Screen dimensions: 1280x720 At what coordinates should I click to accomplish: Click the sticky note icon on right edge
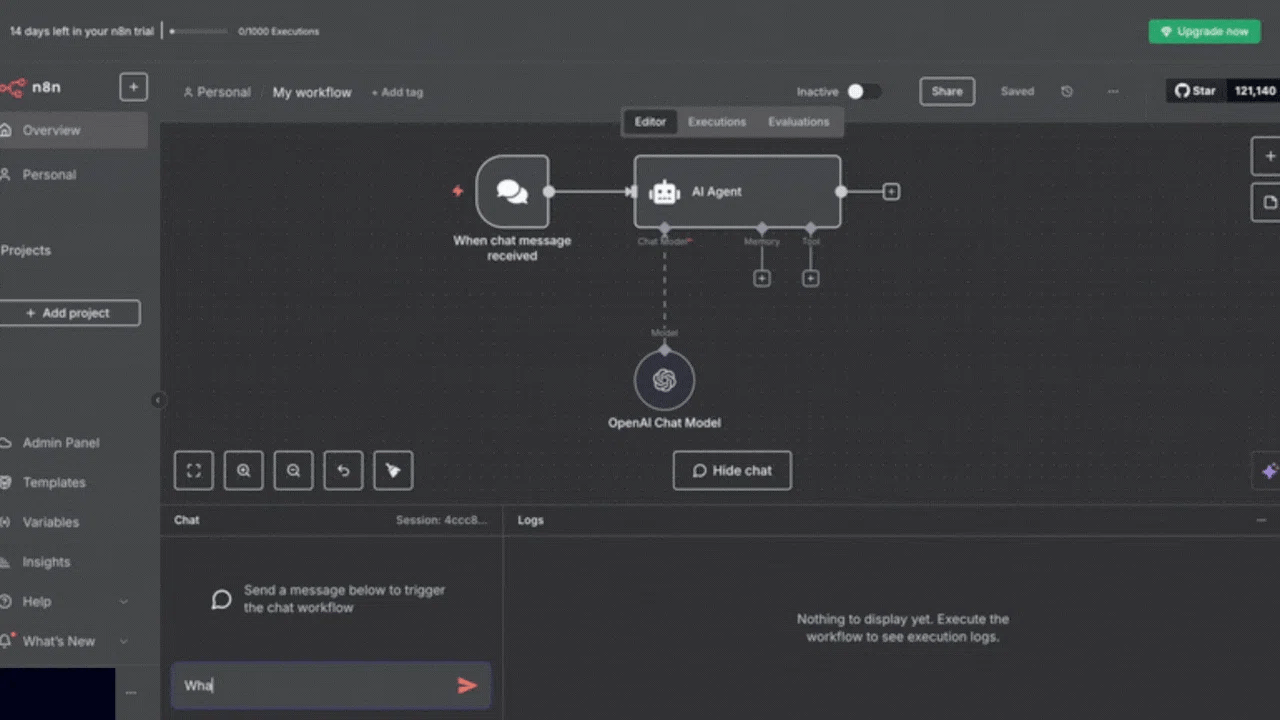coord(1268,202)
